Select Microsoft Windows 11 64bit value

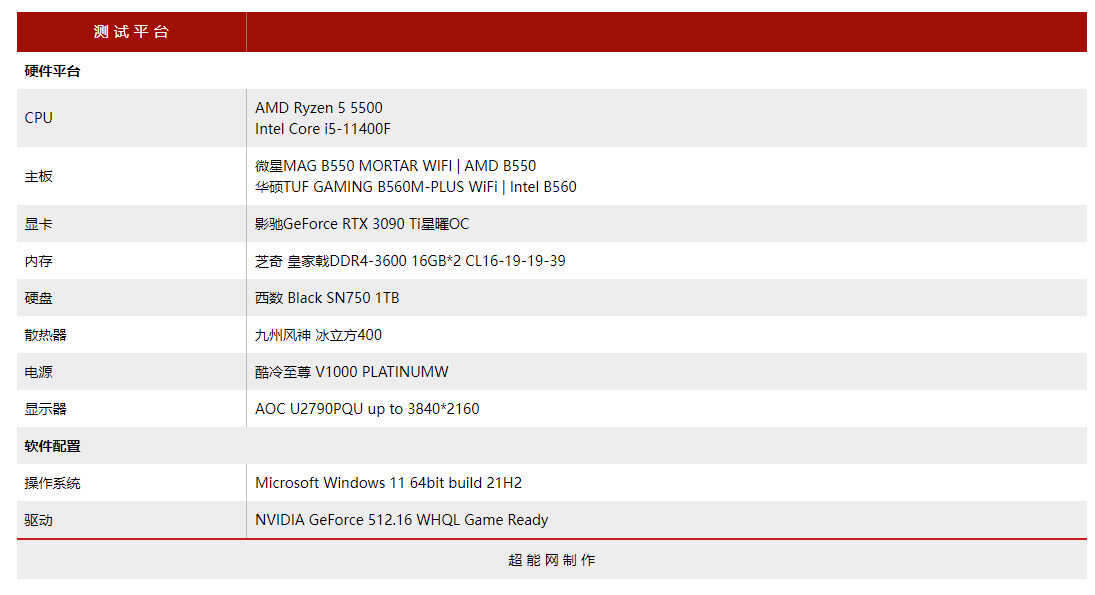pyautogui.click(x=388, y=483)
